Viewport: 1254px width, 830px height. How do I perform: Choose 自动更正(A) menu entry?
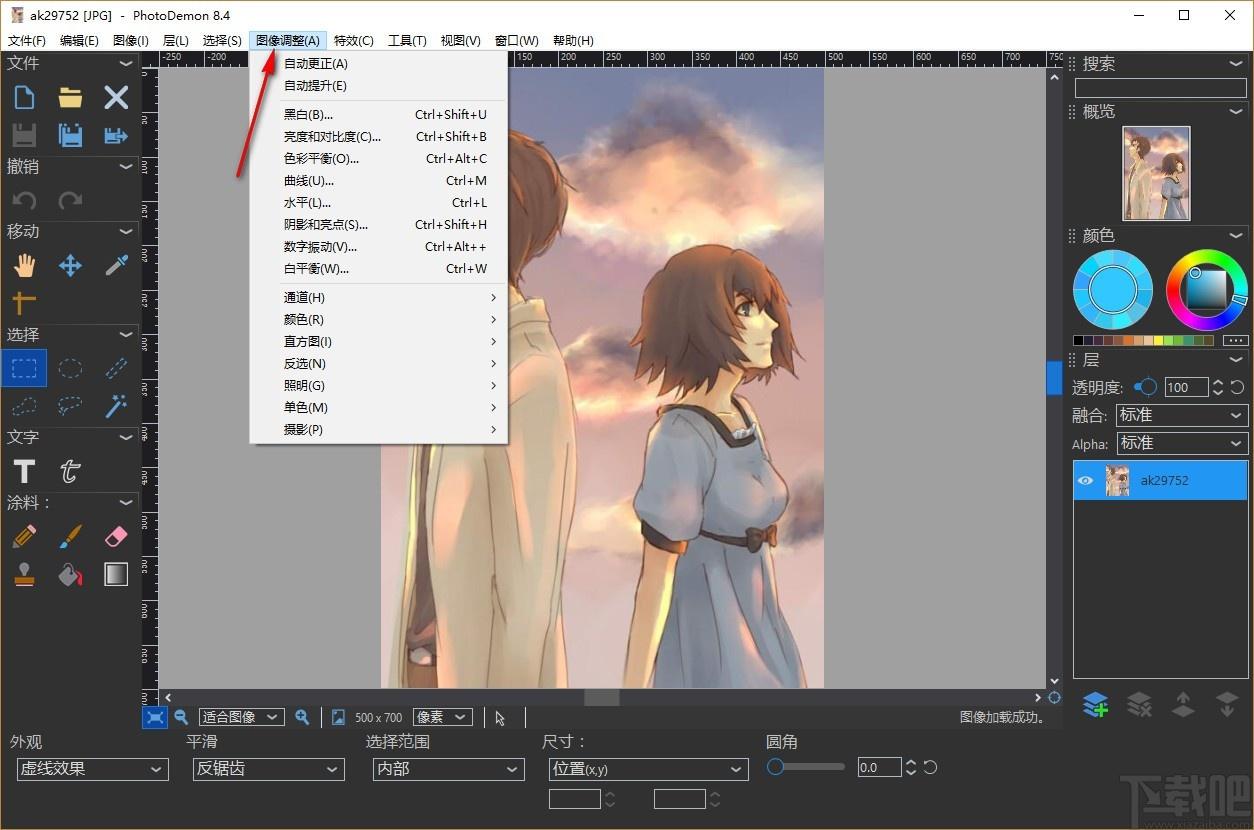click(x=379, y=64)
